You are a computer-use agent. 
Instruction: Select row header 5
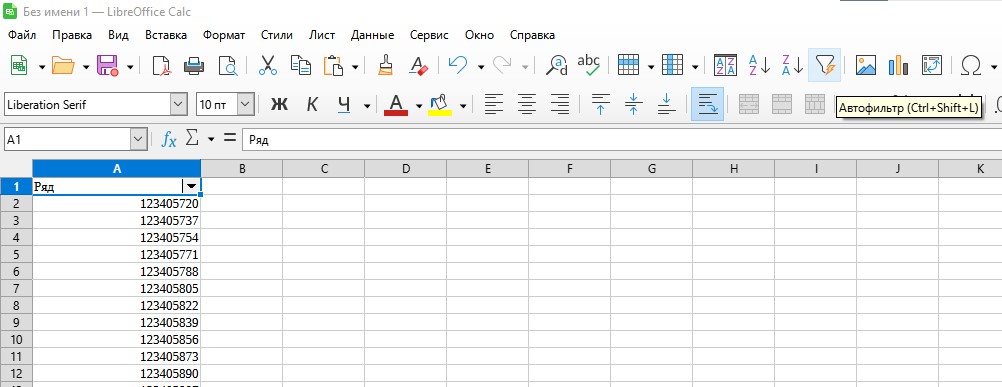pos(16,254)
